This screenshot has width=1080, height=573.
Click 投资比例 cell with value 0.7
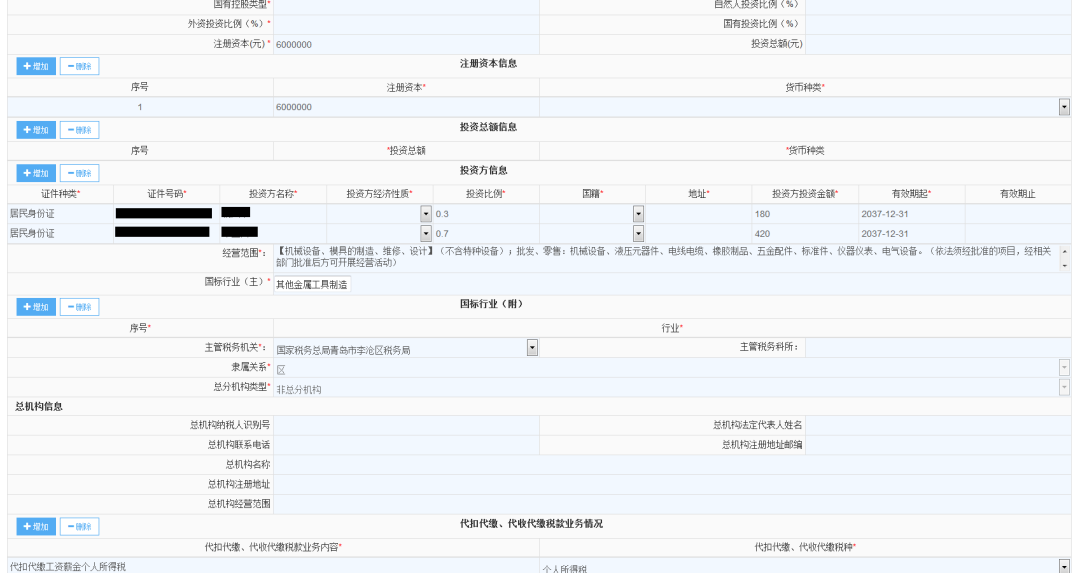[486, 233]
